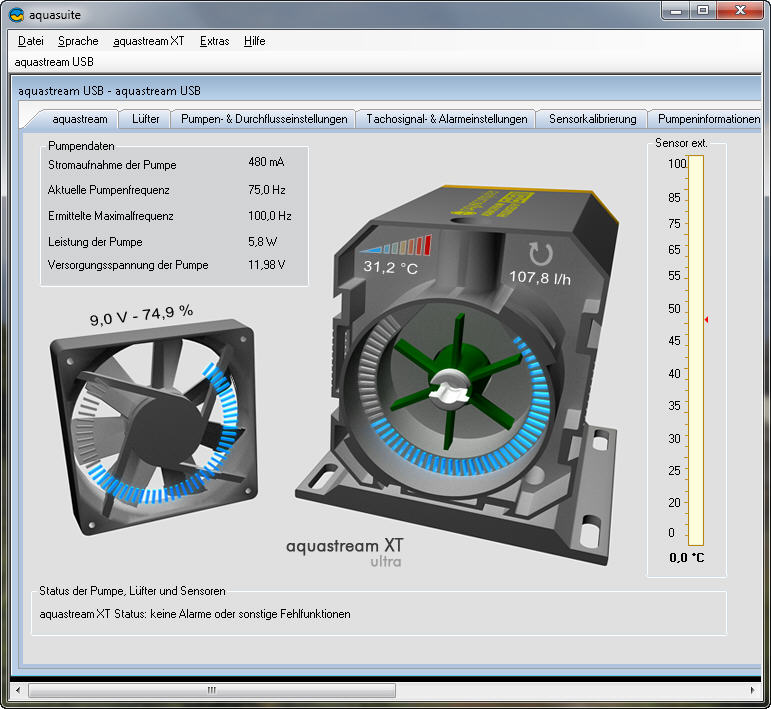
Task: Open the Hilfe menu
Action: (x=254, y=41)
